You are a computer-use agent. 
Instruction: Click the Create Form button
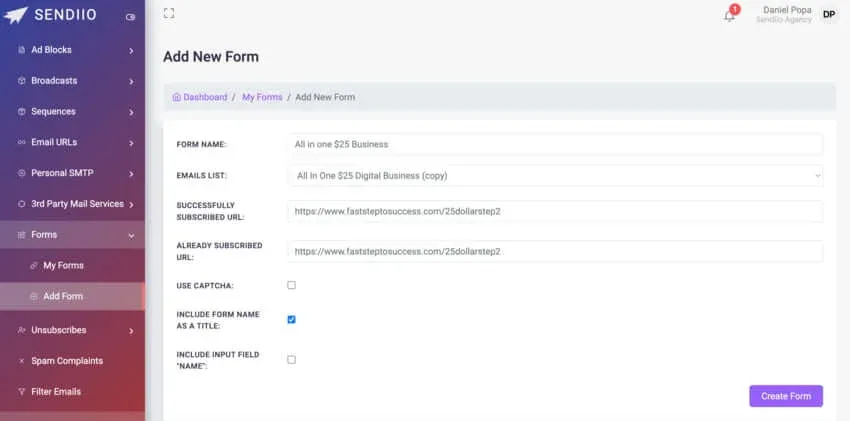tap(785, 396)
